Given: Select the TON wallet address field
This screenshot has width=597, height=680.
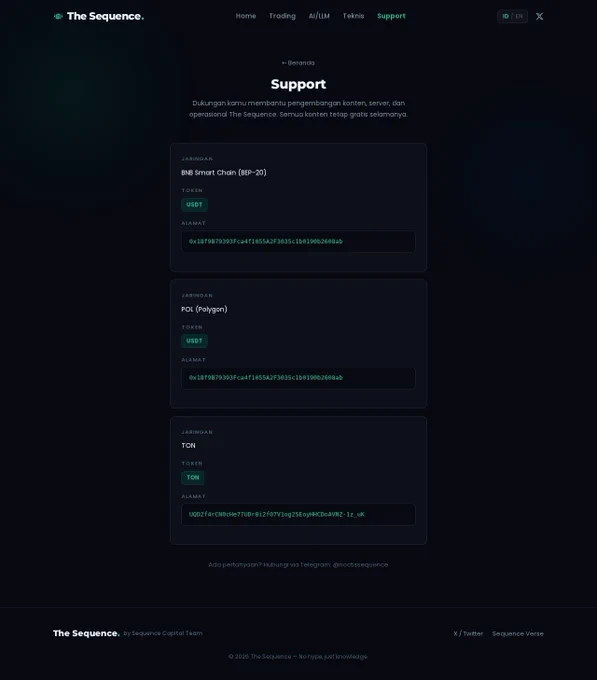Looking at the screenshot, I should click(x=298, y=514).
